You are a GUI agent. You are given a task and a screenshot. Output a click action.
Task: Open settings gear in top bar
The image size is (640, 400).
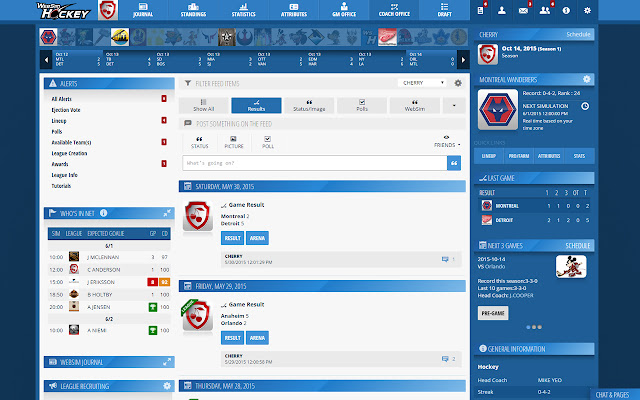tap(587, 11)
